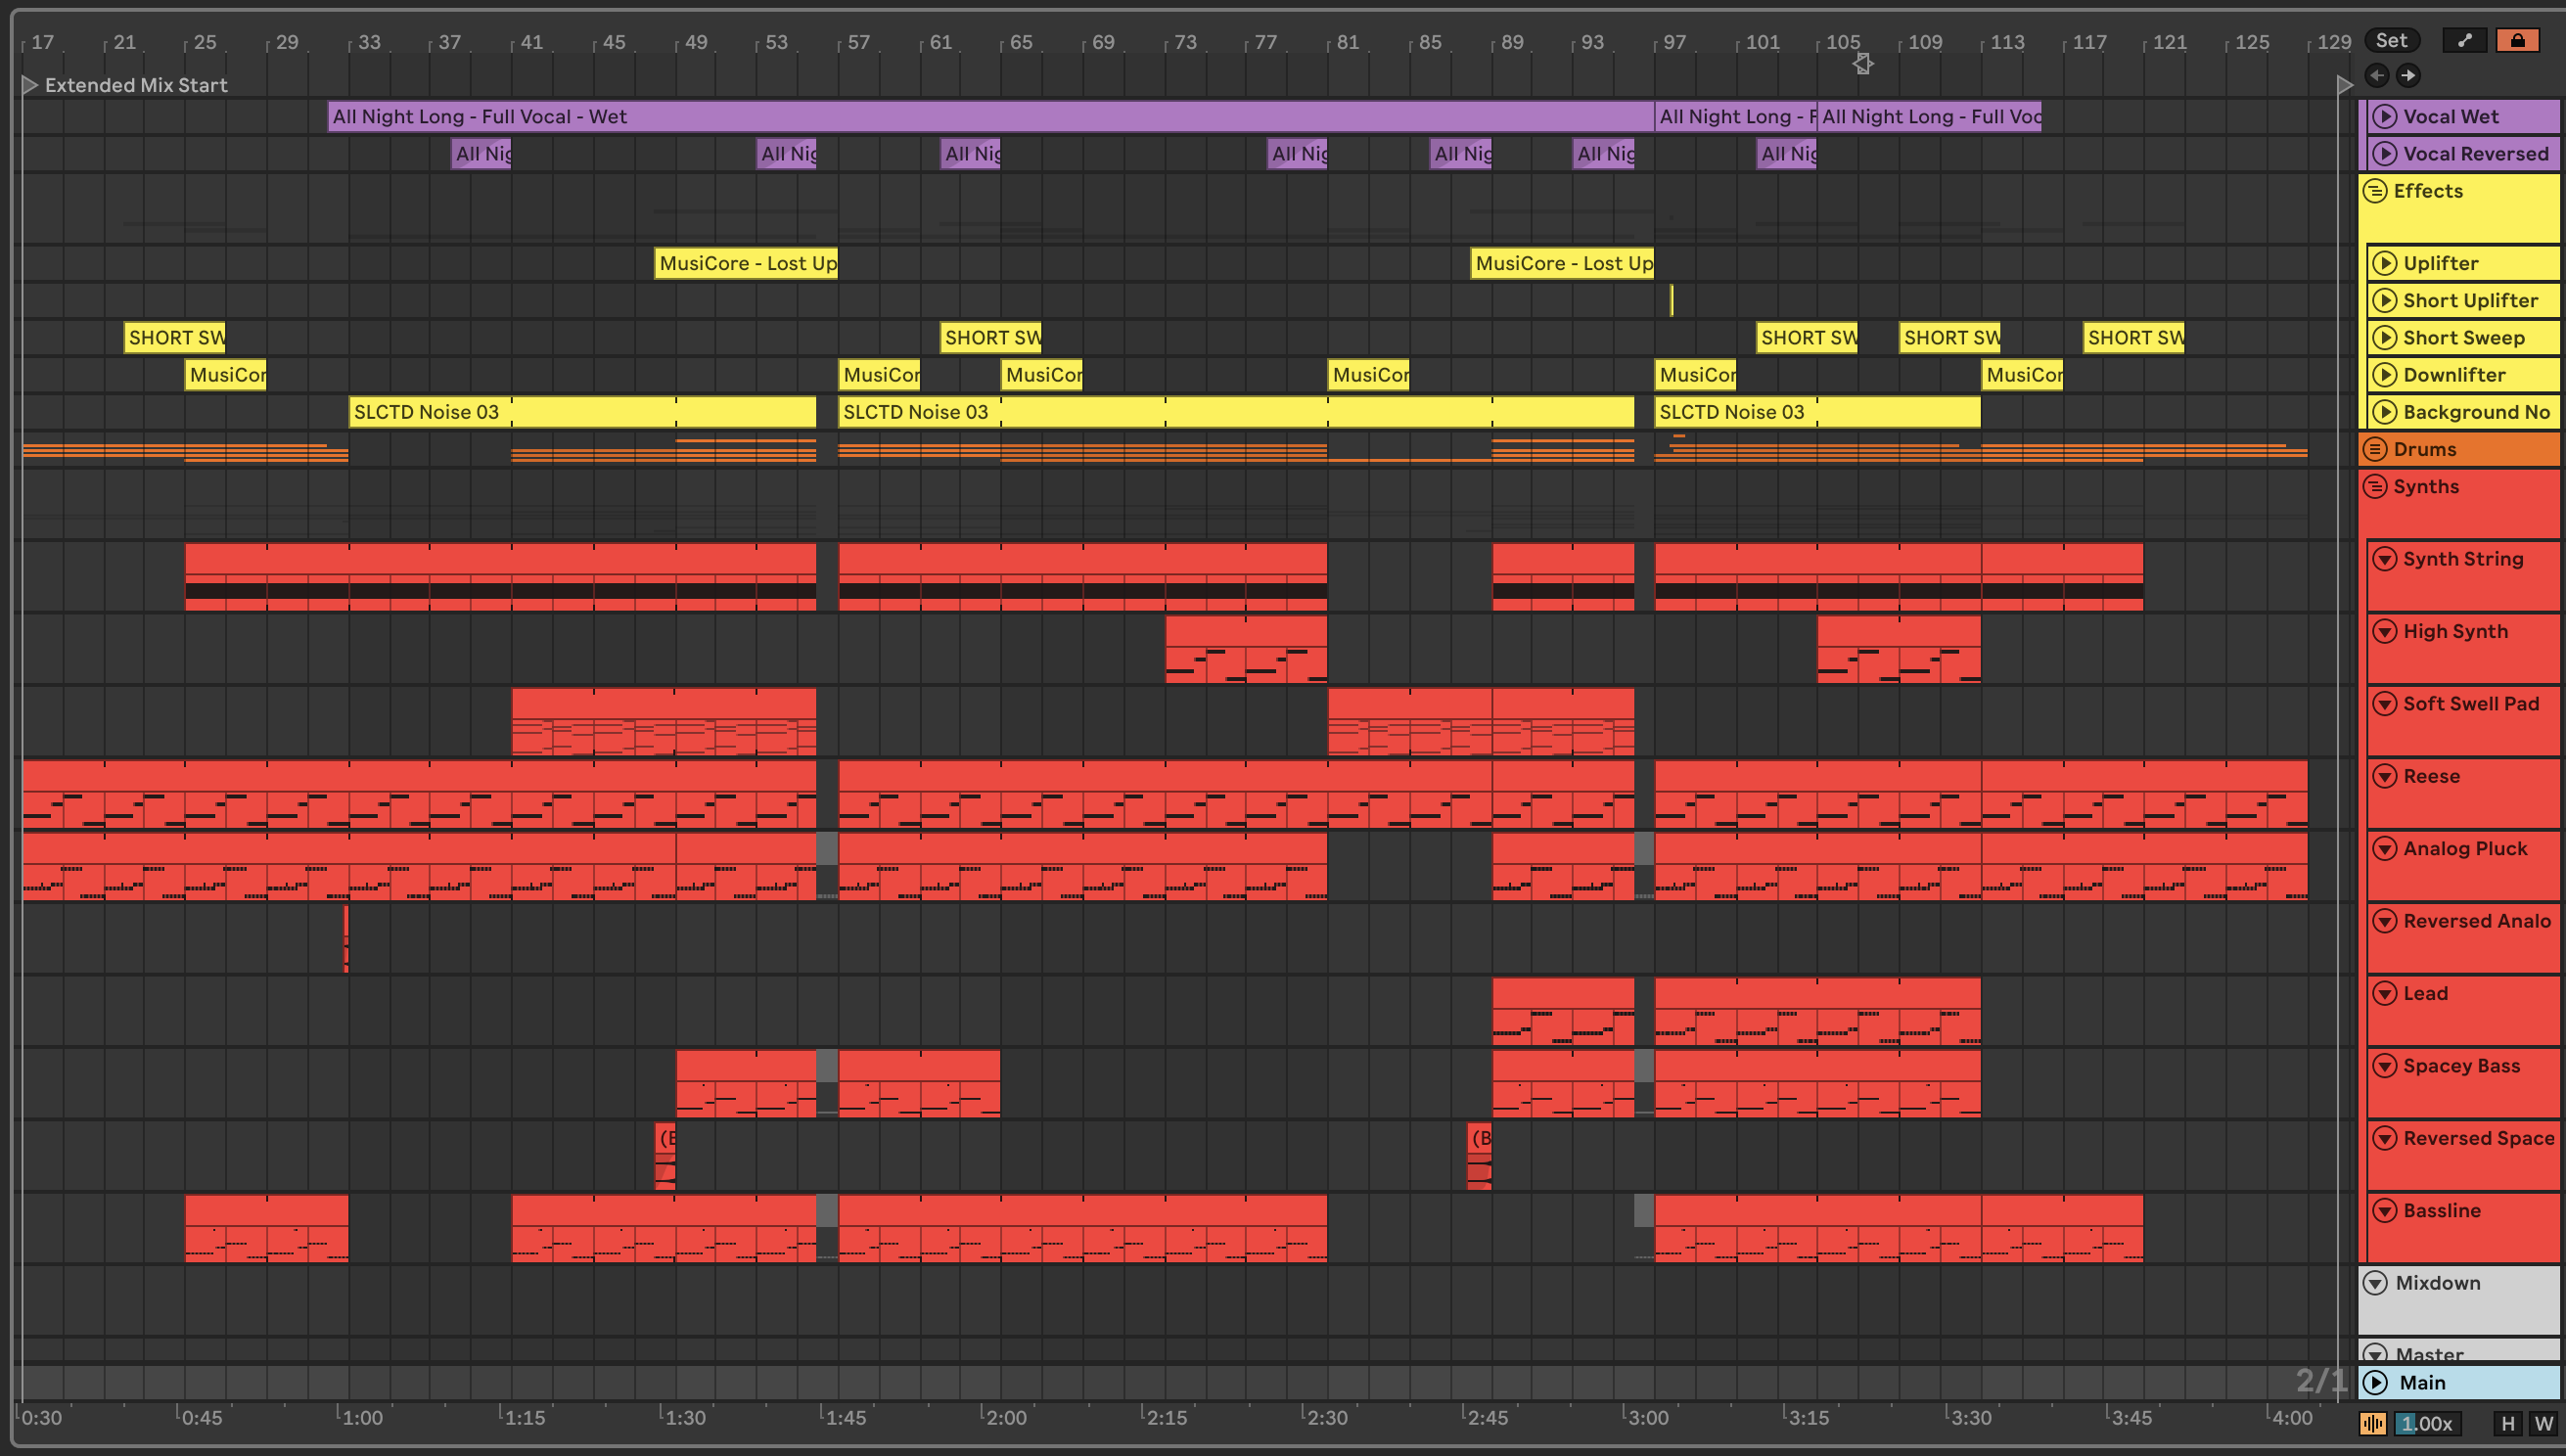2566x1456 pixels.
Task: Toggle the automation mode button beside Set
Action: (2464, 40)
